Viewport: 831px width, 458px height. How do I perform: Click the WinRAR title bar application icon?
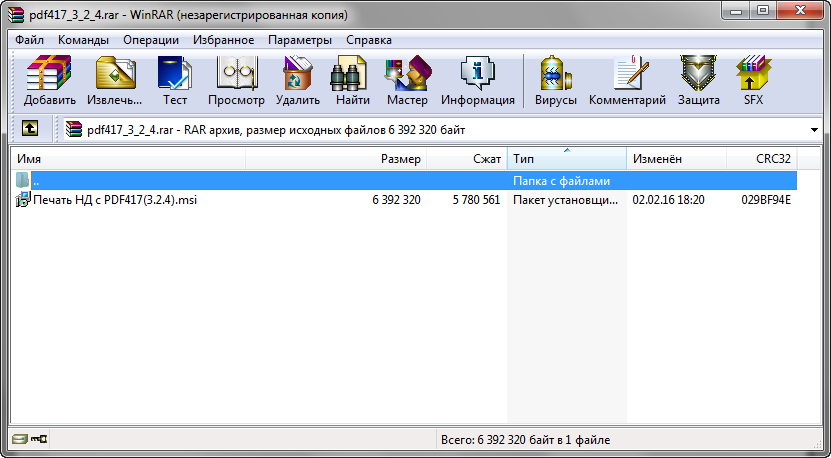point(16,15)
